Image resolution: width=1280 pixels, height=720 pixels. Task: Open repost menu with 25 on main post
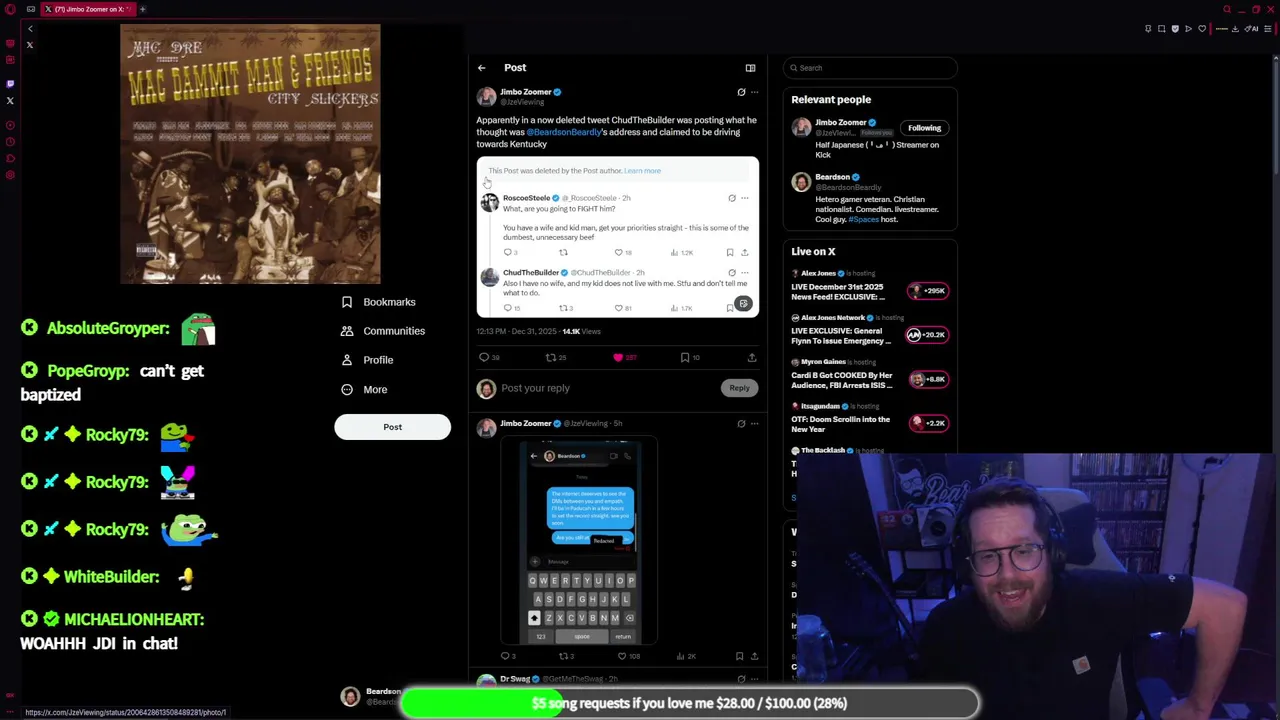(555, 357)
